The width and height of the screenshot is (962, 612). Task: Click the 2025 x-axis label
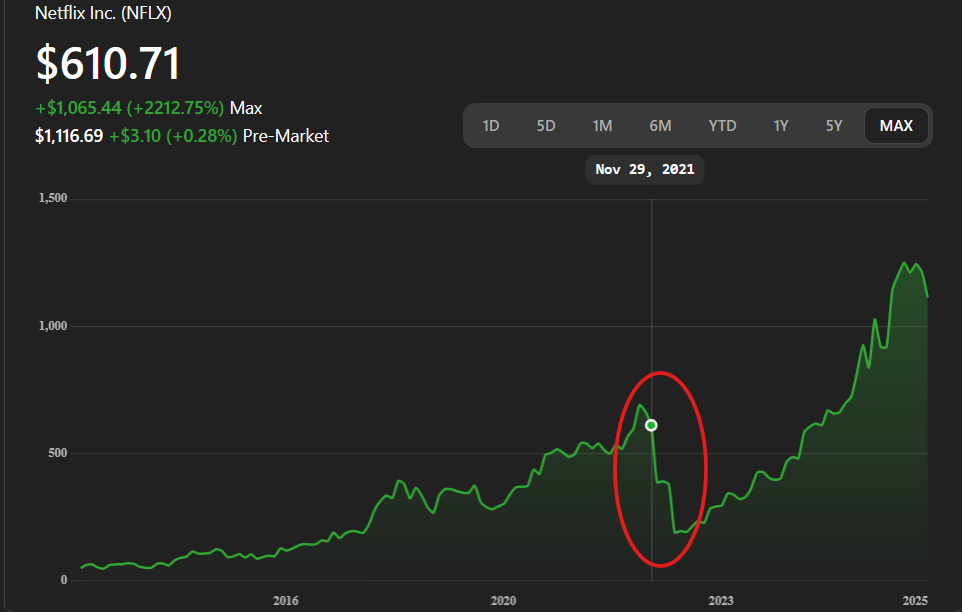pos(915,600)
